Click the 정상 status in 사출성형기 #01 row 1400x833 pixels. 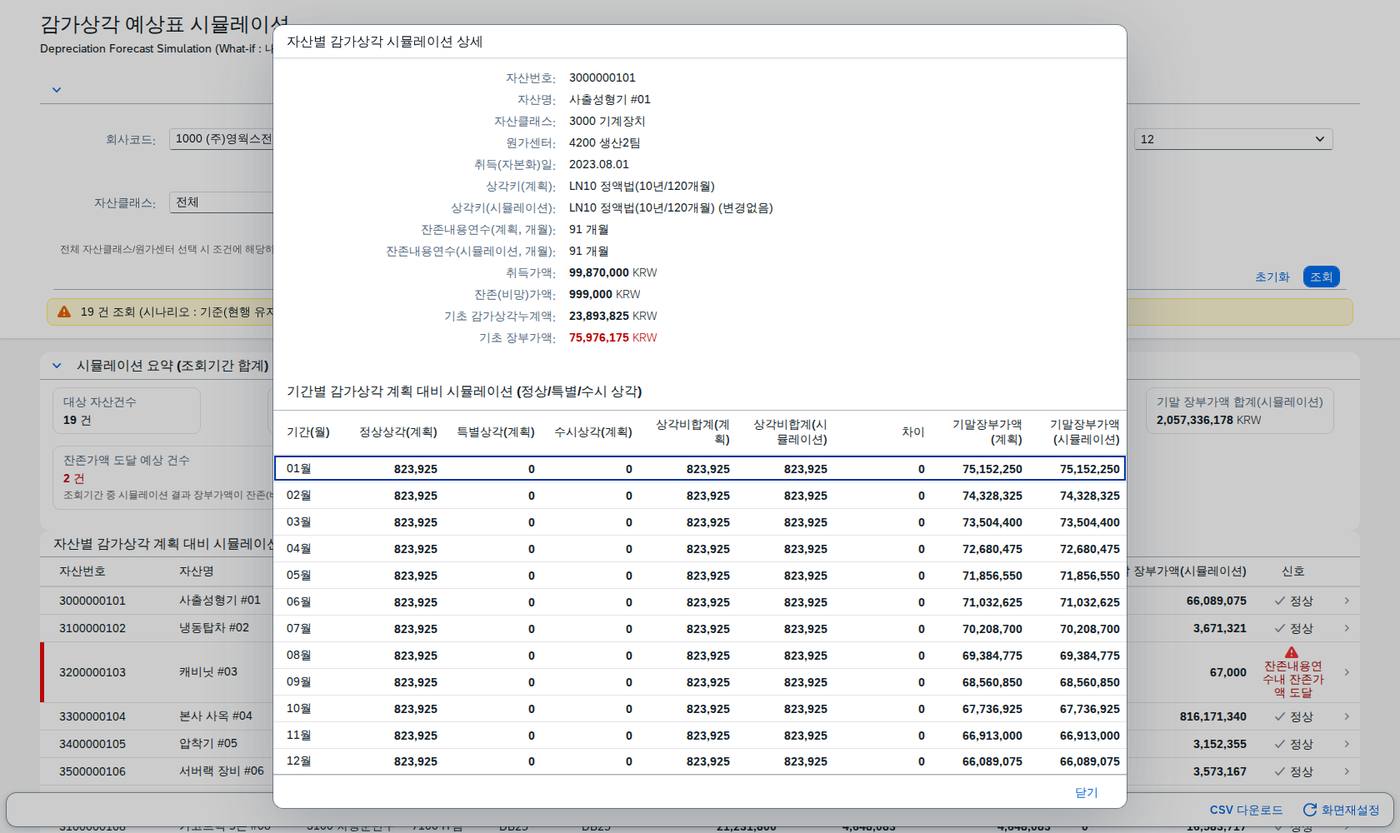1293,601
